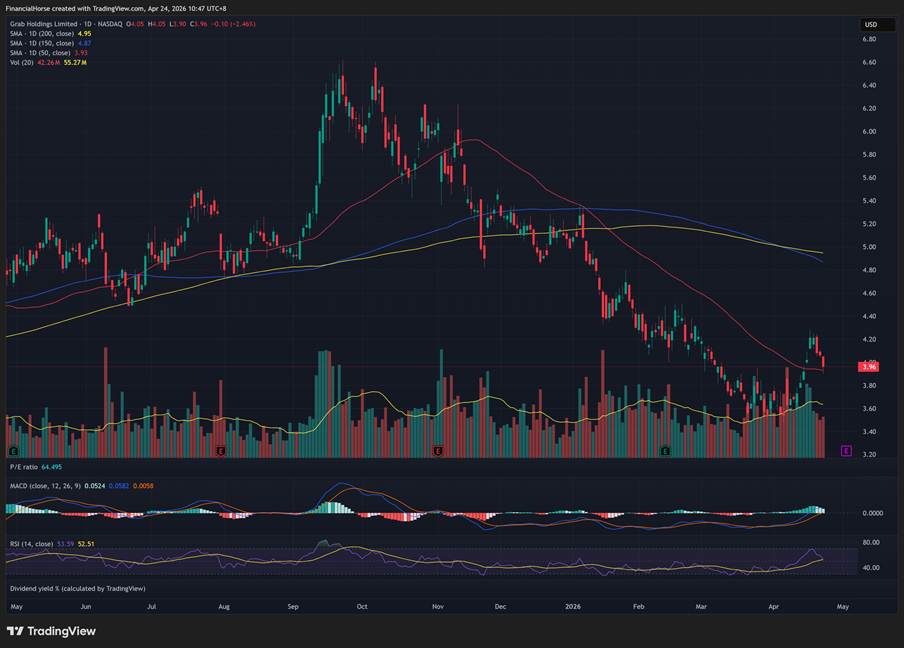Click the 6.80 level on price scale
Screen dimensions: 904x648
pos(869,39)
